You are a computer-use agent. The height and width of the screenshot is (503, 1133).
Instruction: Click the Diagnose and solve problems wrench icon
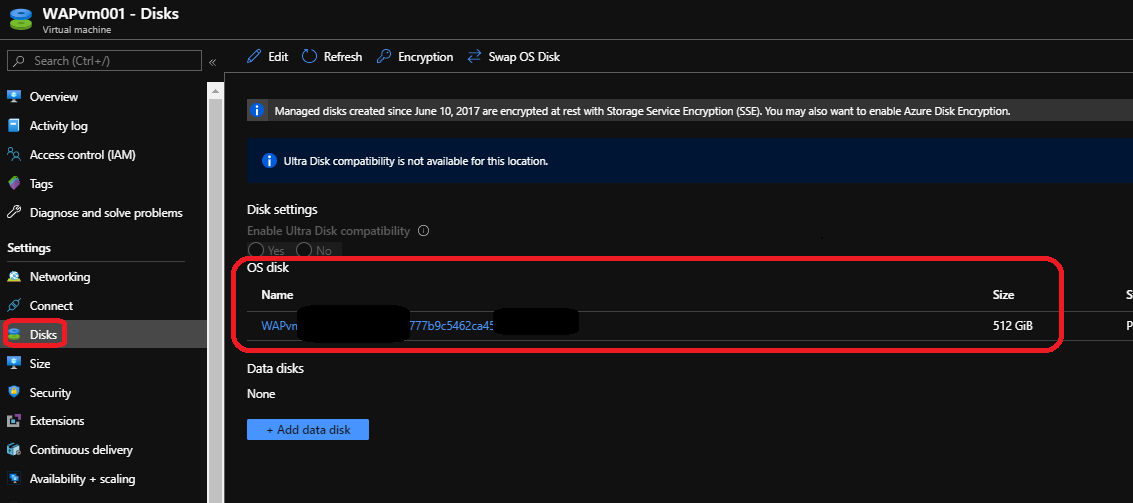(14, 212)
